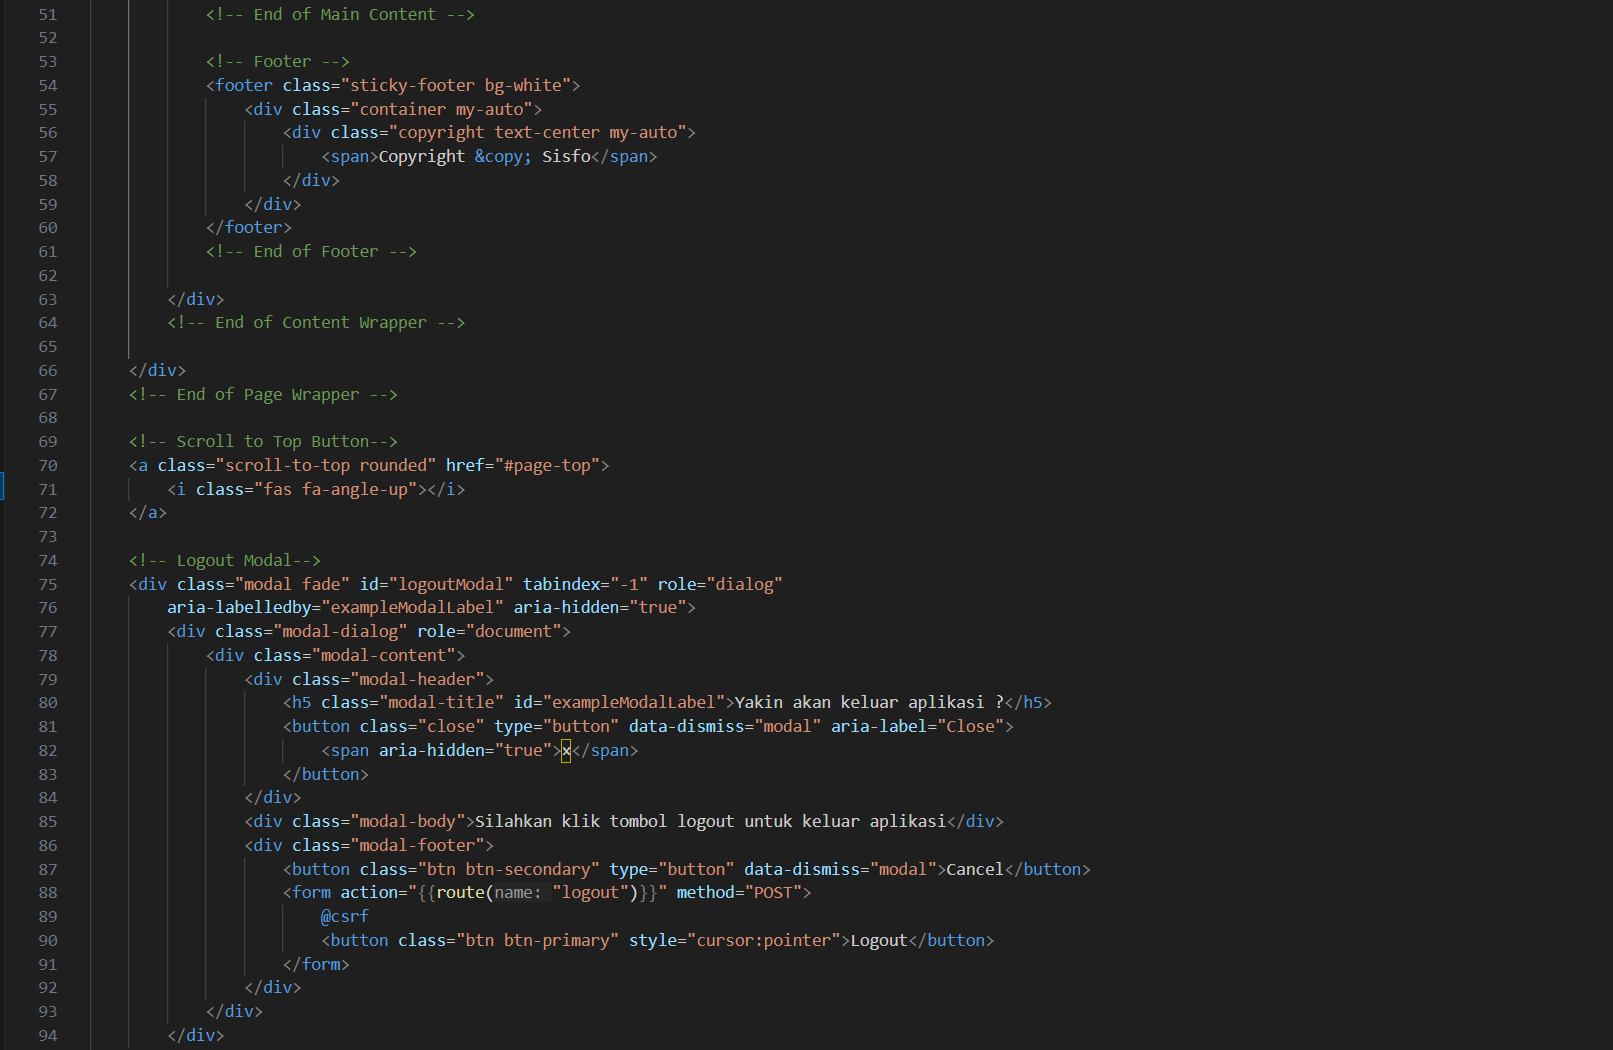This screenshot has height=1050, width=1613.
Task: Click the "name:" parameter hint in route call
Action: pos(516,893)
